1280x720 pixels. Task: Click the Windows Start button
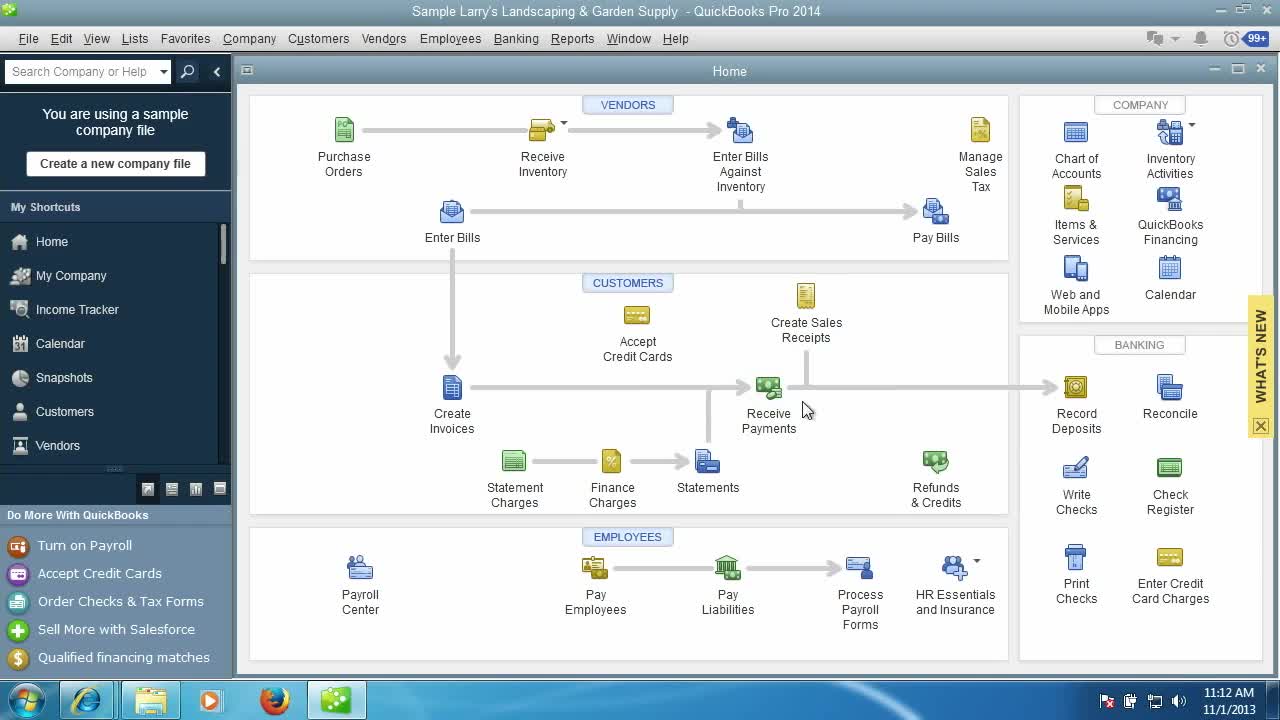(x=27, y=700)
